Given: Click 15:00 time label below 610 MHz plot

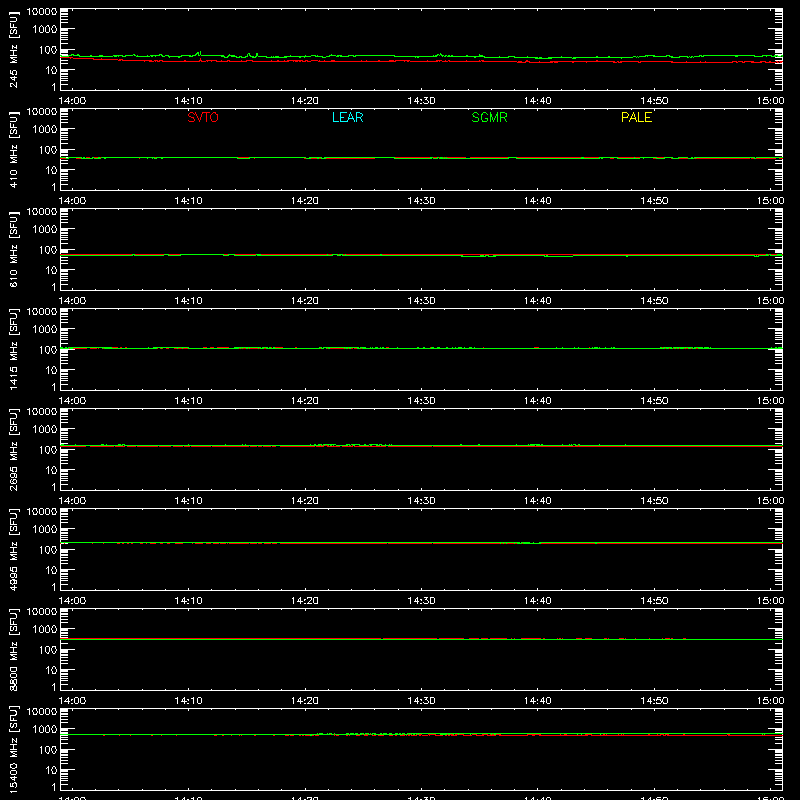Looking at the screenshot, I should pos(770,301).
